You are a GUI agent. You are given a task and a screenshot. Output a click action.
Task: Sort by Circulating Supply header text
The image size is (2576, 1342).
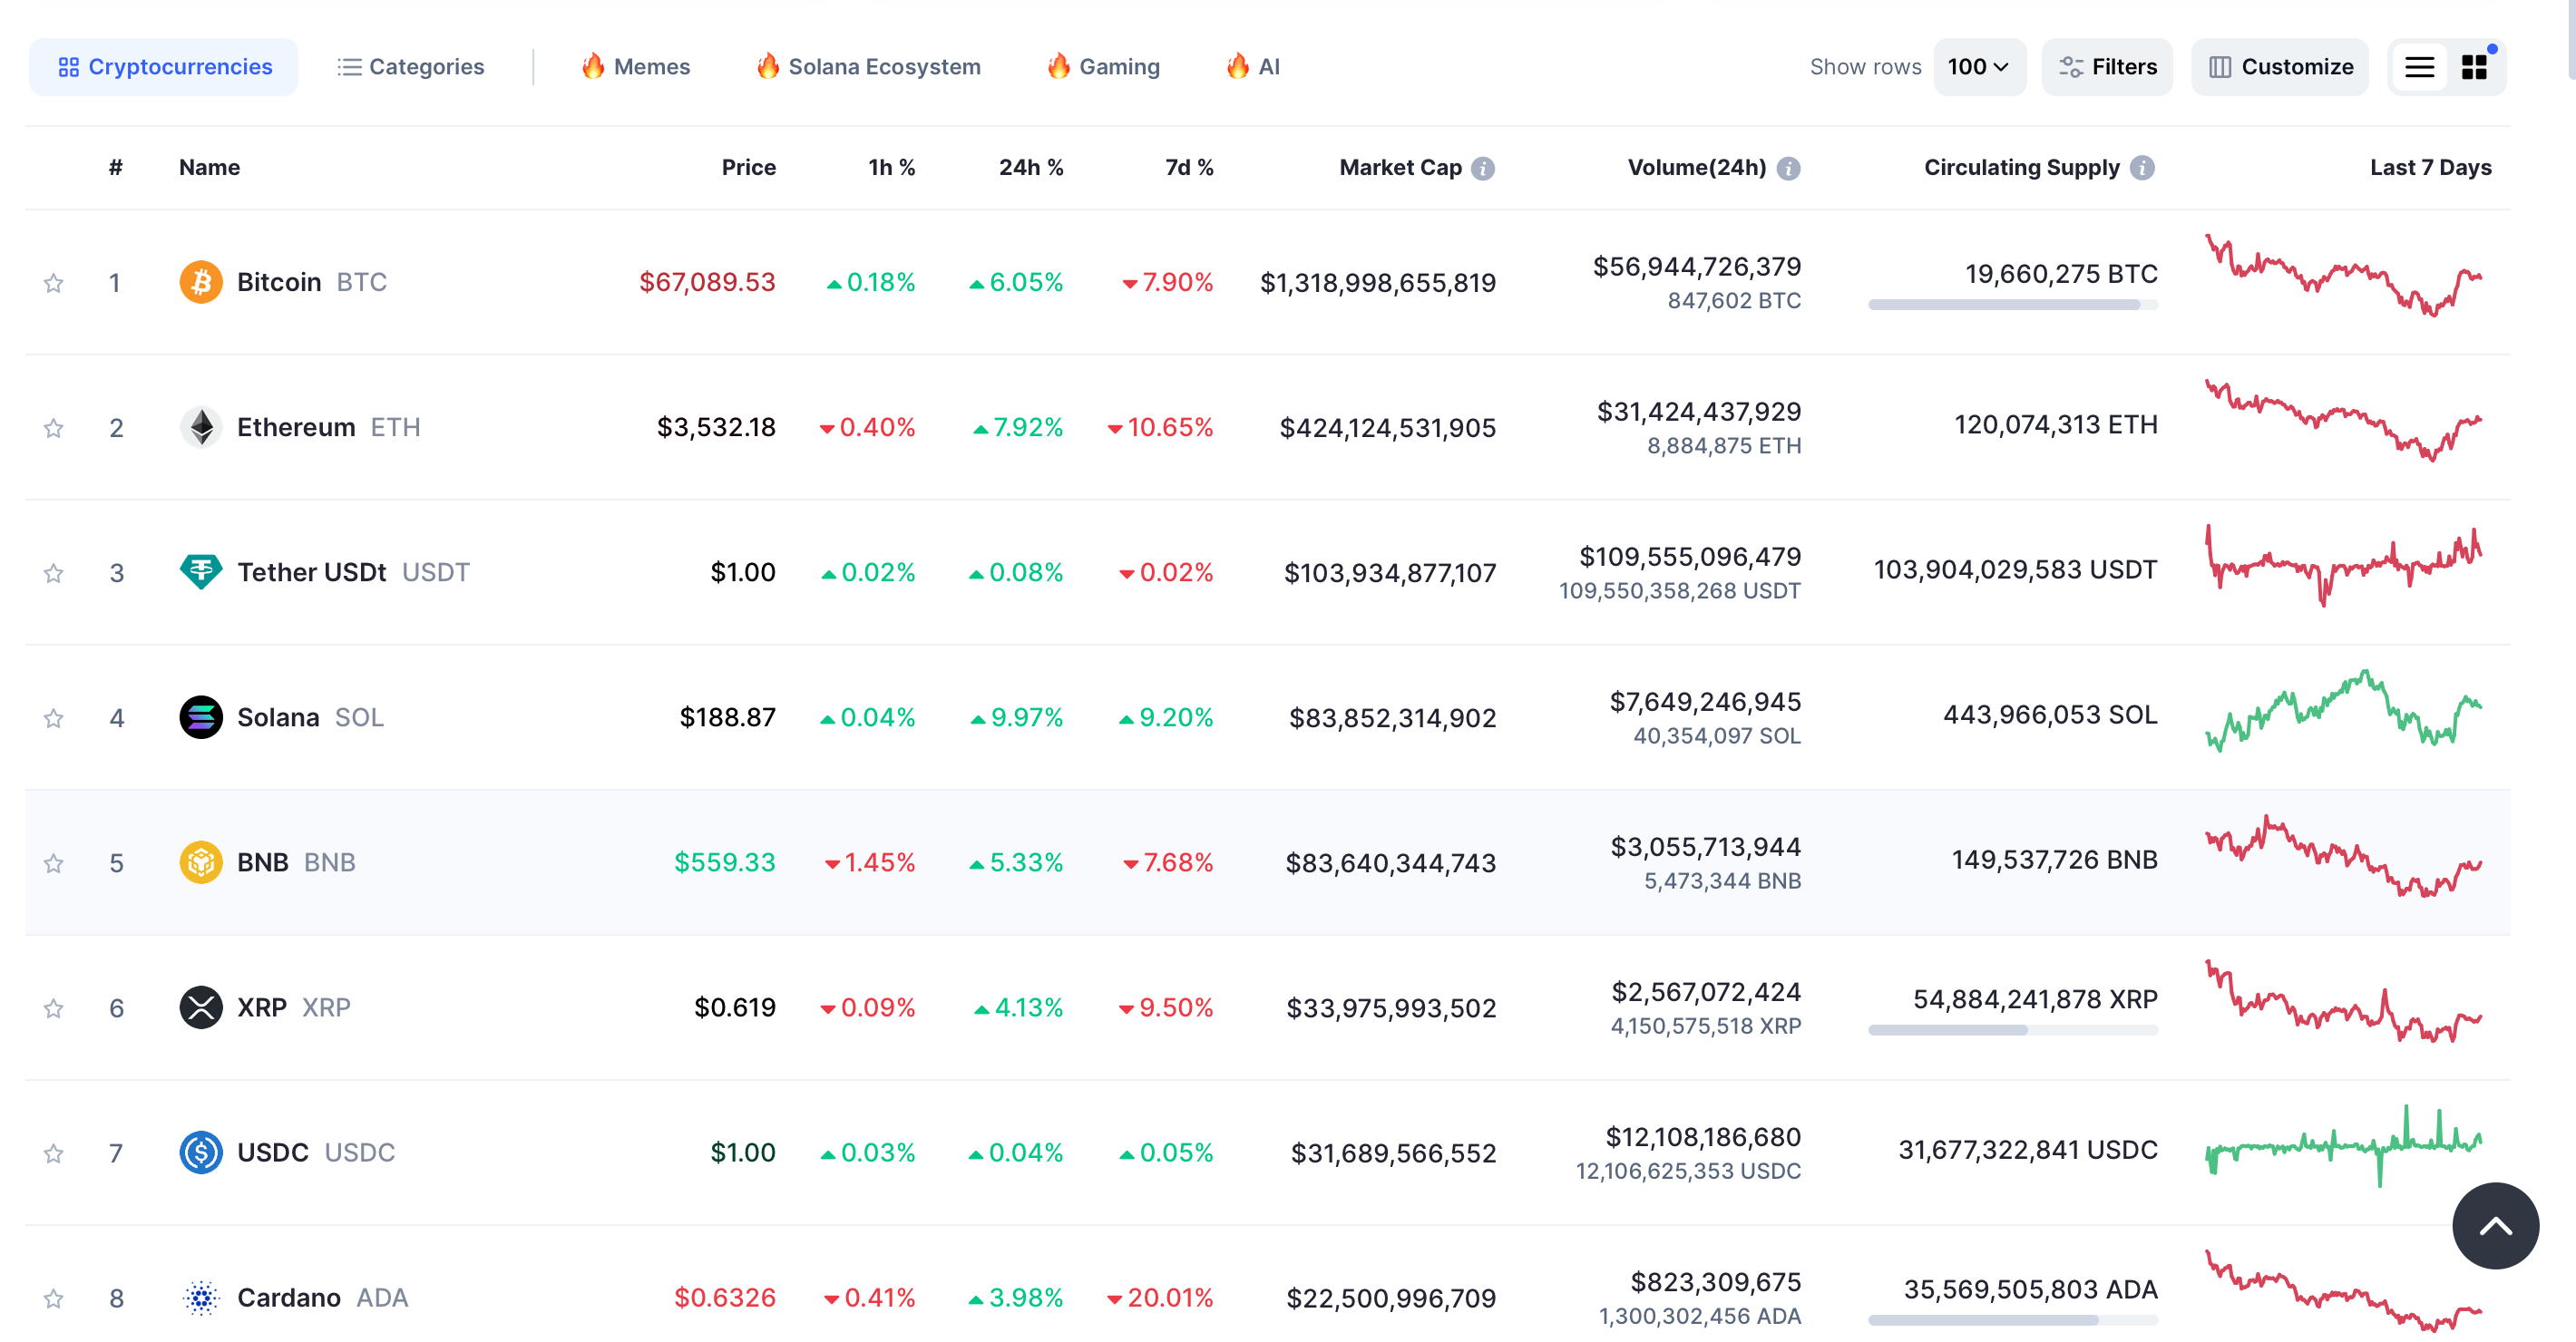point(2021,167)
